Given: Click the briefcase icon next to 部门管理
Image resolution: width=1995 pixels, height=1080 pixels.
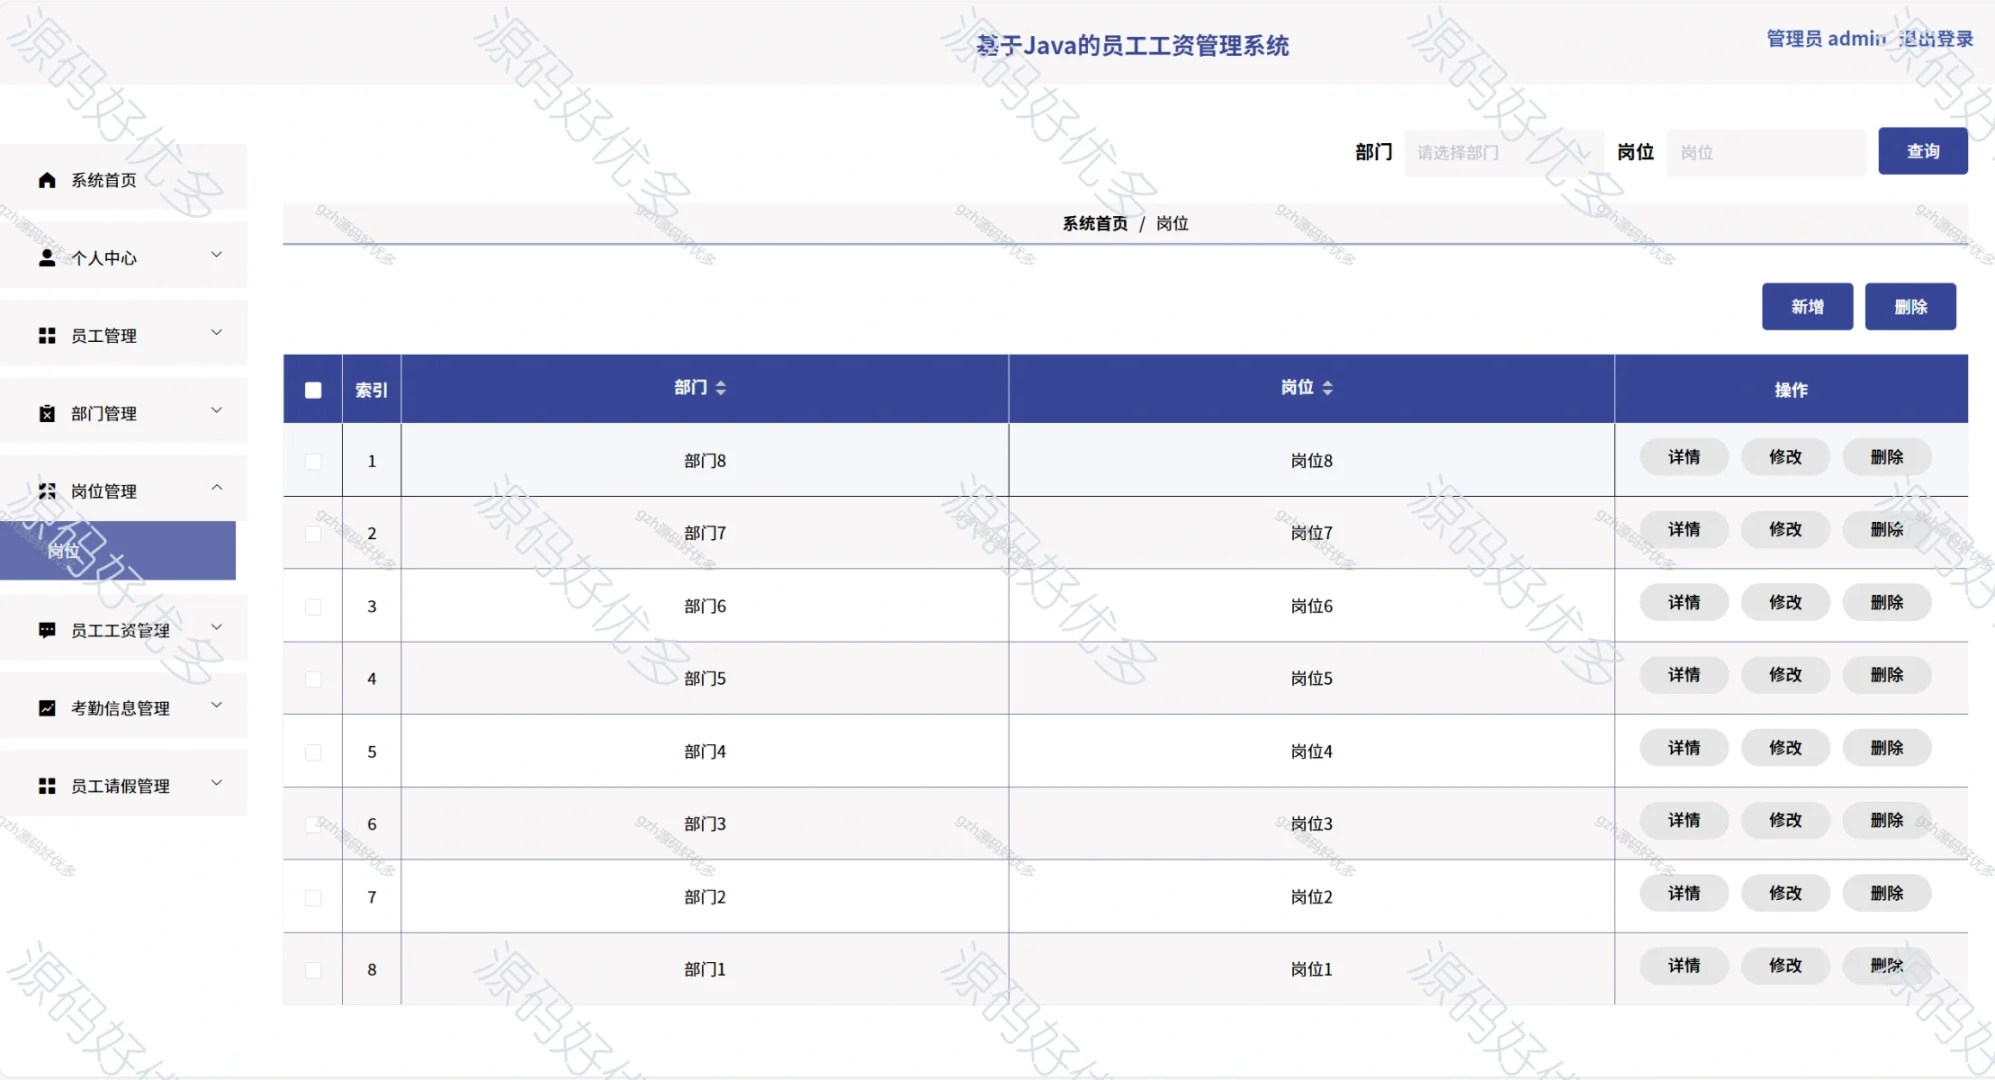Looking at the screenshot, I should coord(46,412).
